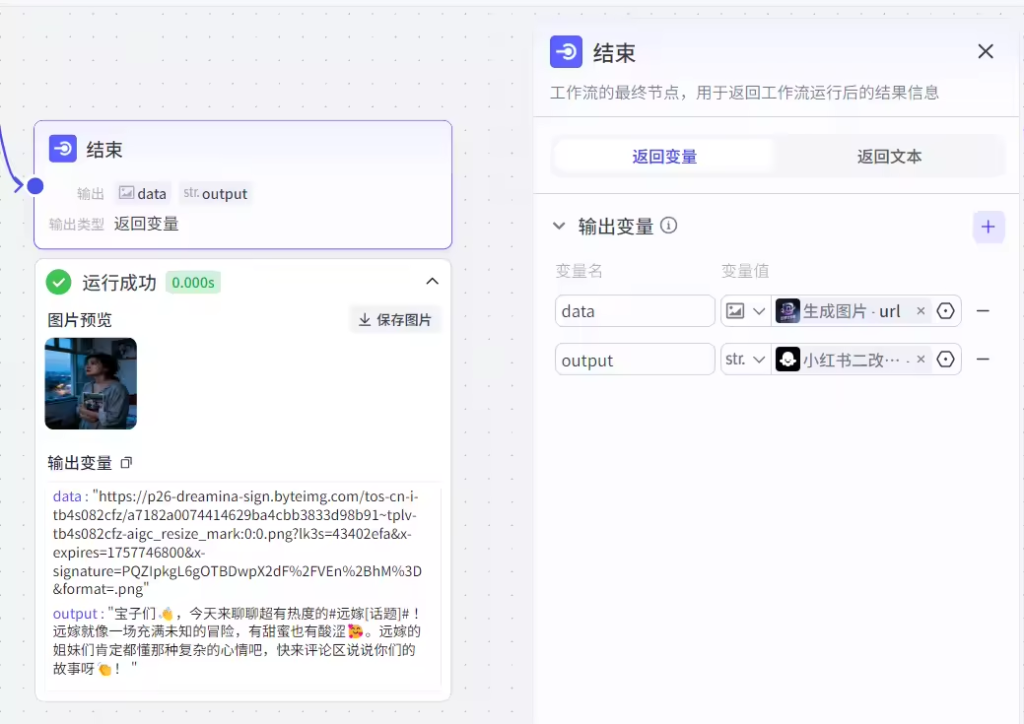Remove the data variable row with minus icon
Screen dimensions: 1024x724
[983, 311]
